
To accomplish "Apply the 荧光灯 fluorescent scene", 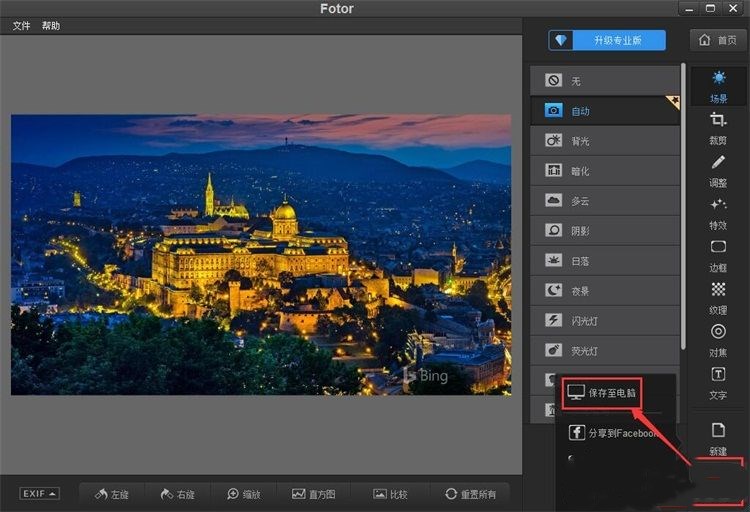I will pyautogui.click(x=605, y=351).
